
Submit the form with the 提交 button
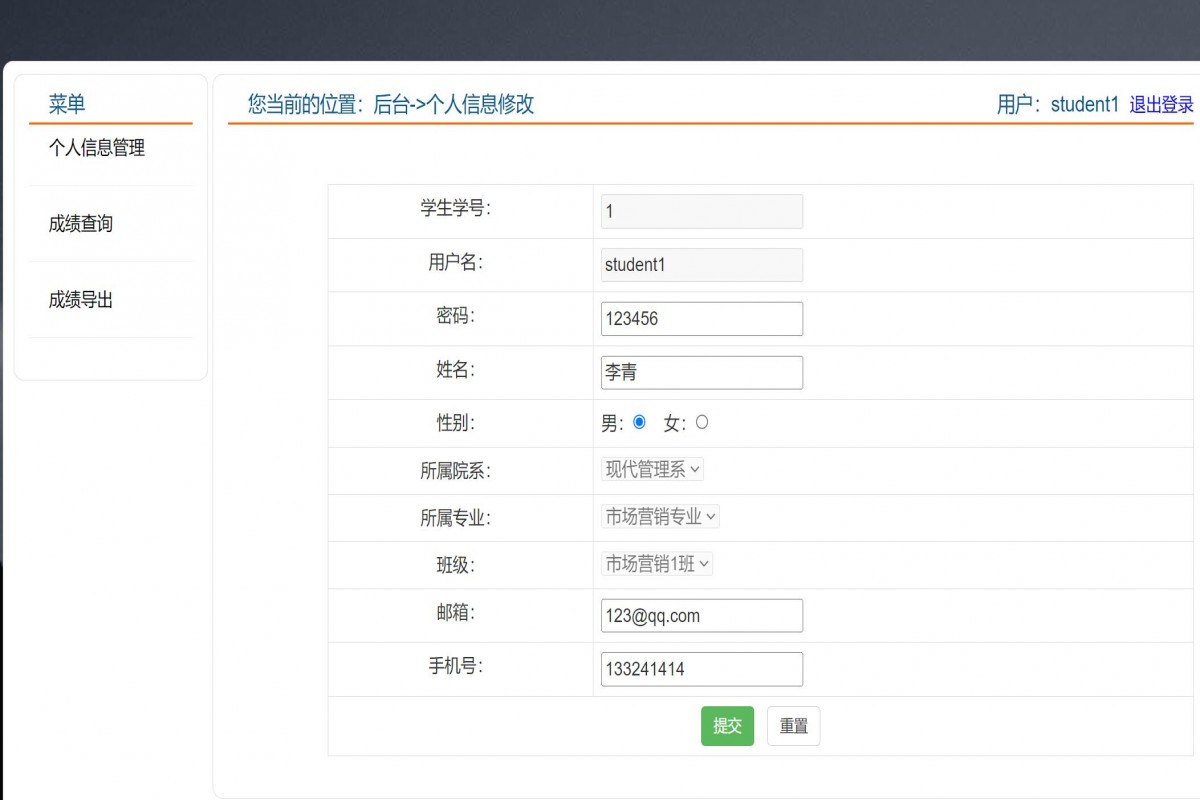[727, 726]
